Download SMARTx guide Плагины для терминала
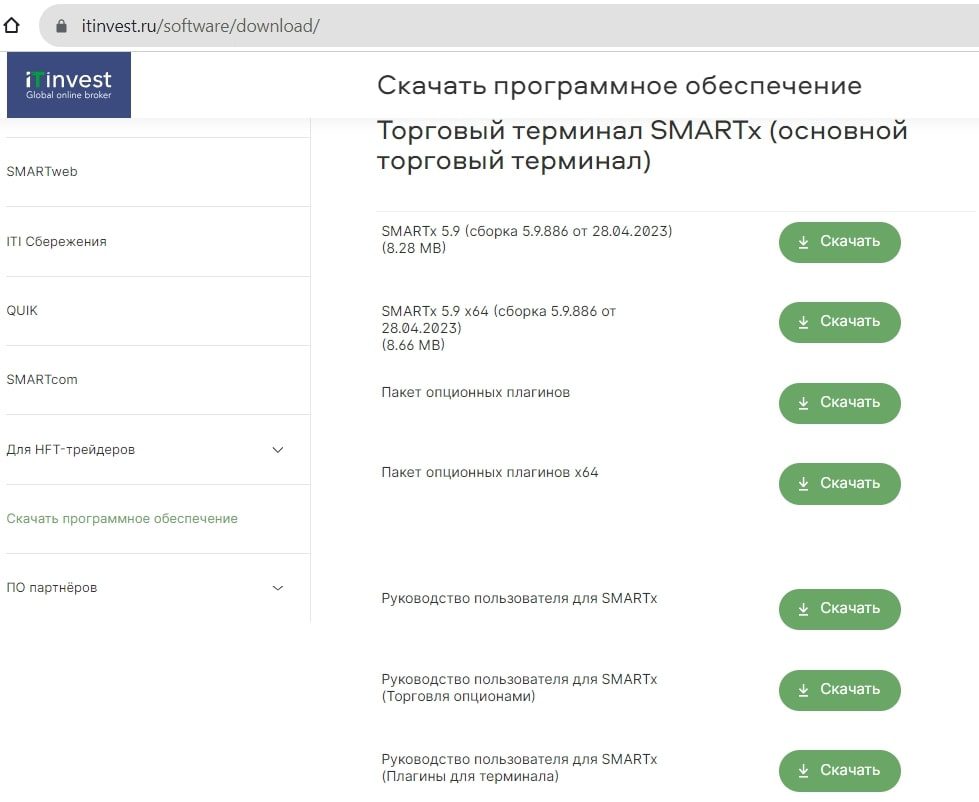Screen dimensions: 979x802 839,770
